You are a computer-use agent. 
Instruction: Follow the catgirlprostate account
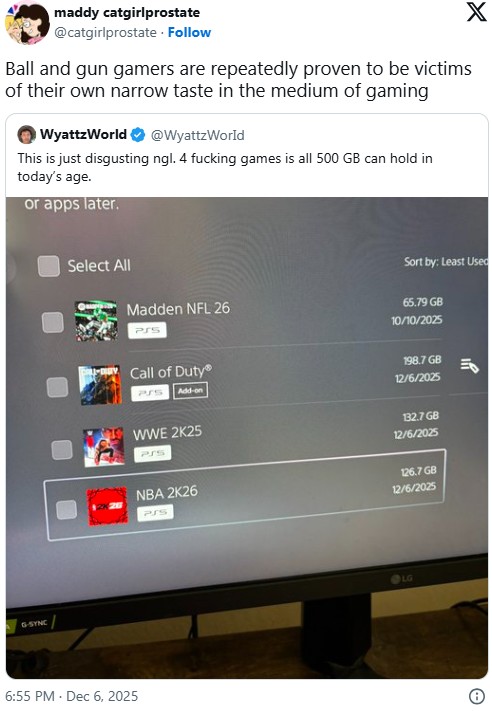click(189, 32)
